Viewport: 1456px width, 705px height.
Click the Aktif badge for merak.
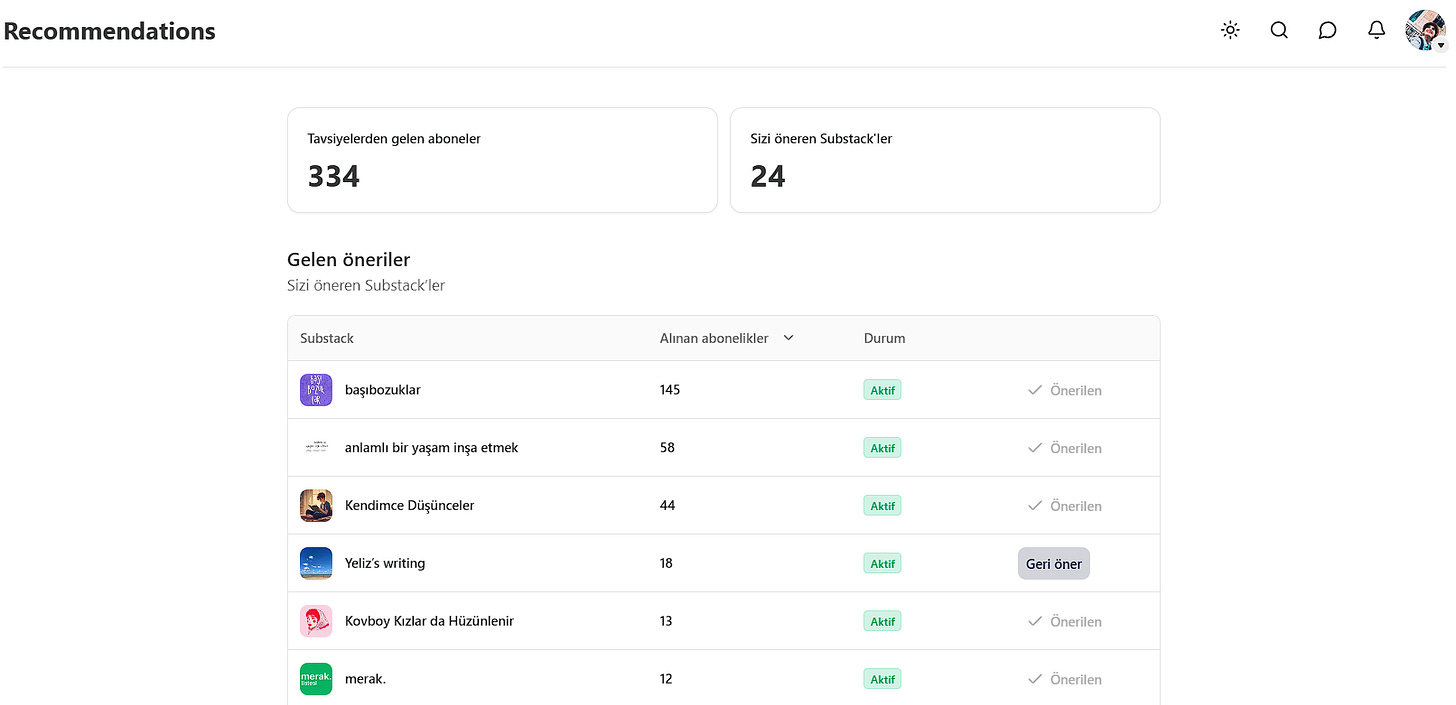pyautogui.click(x=882, y=679)
